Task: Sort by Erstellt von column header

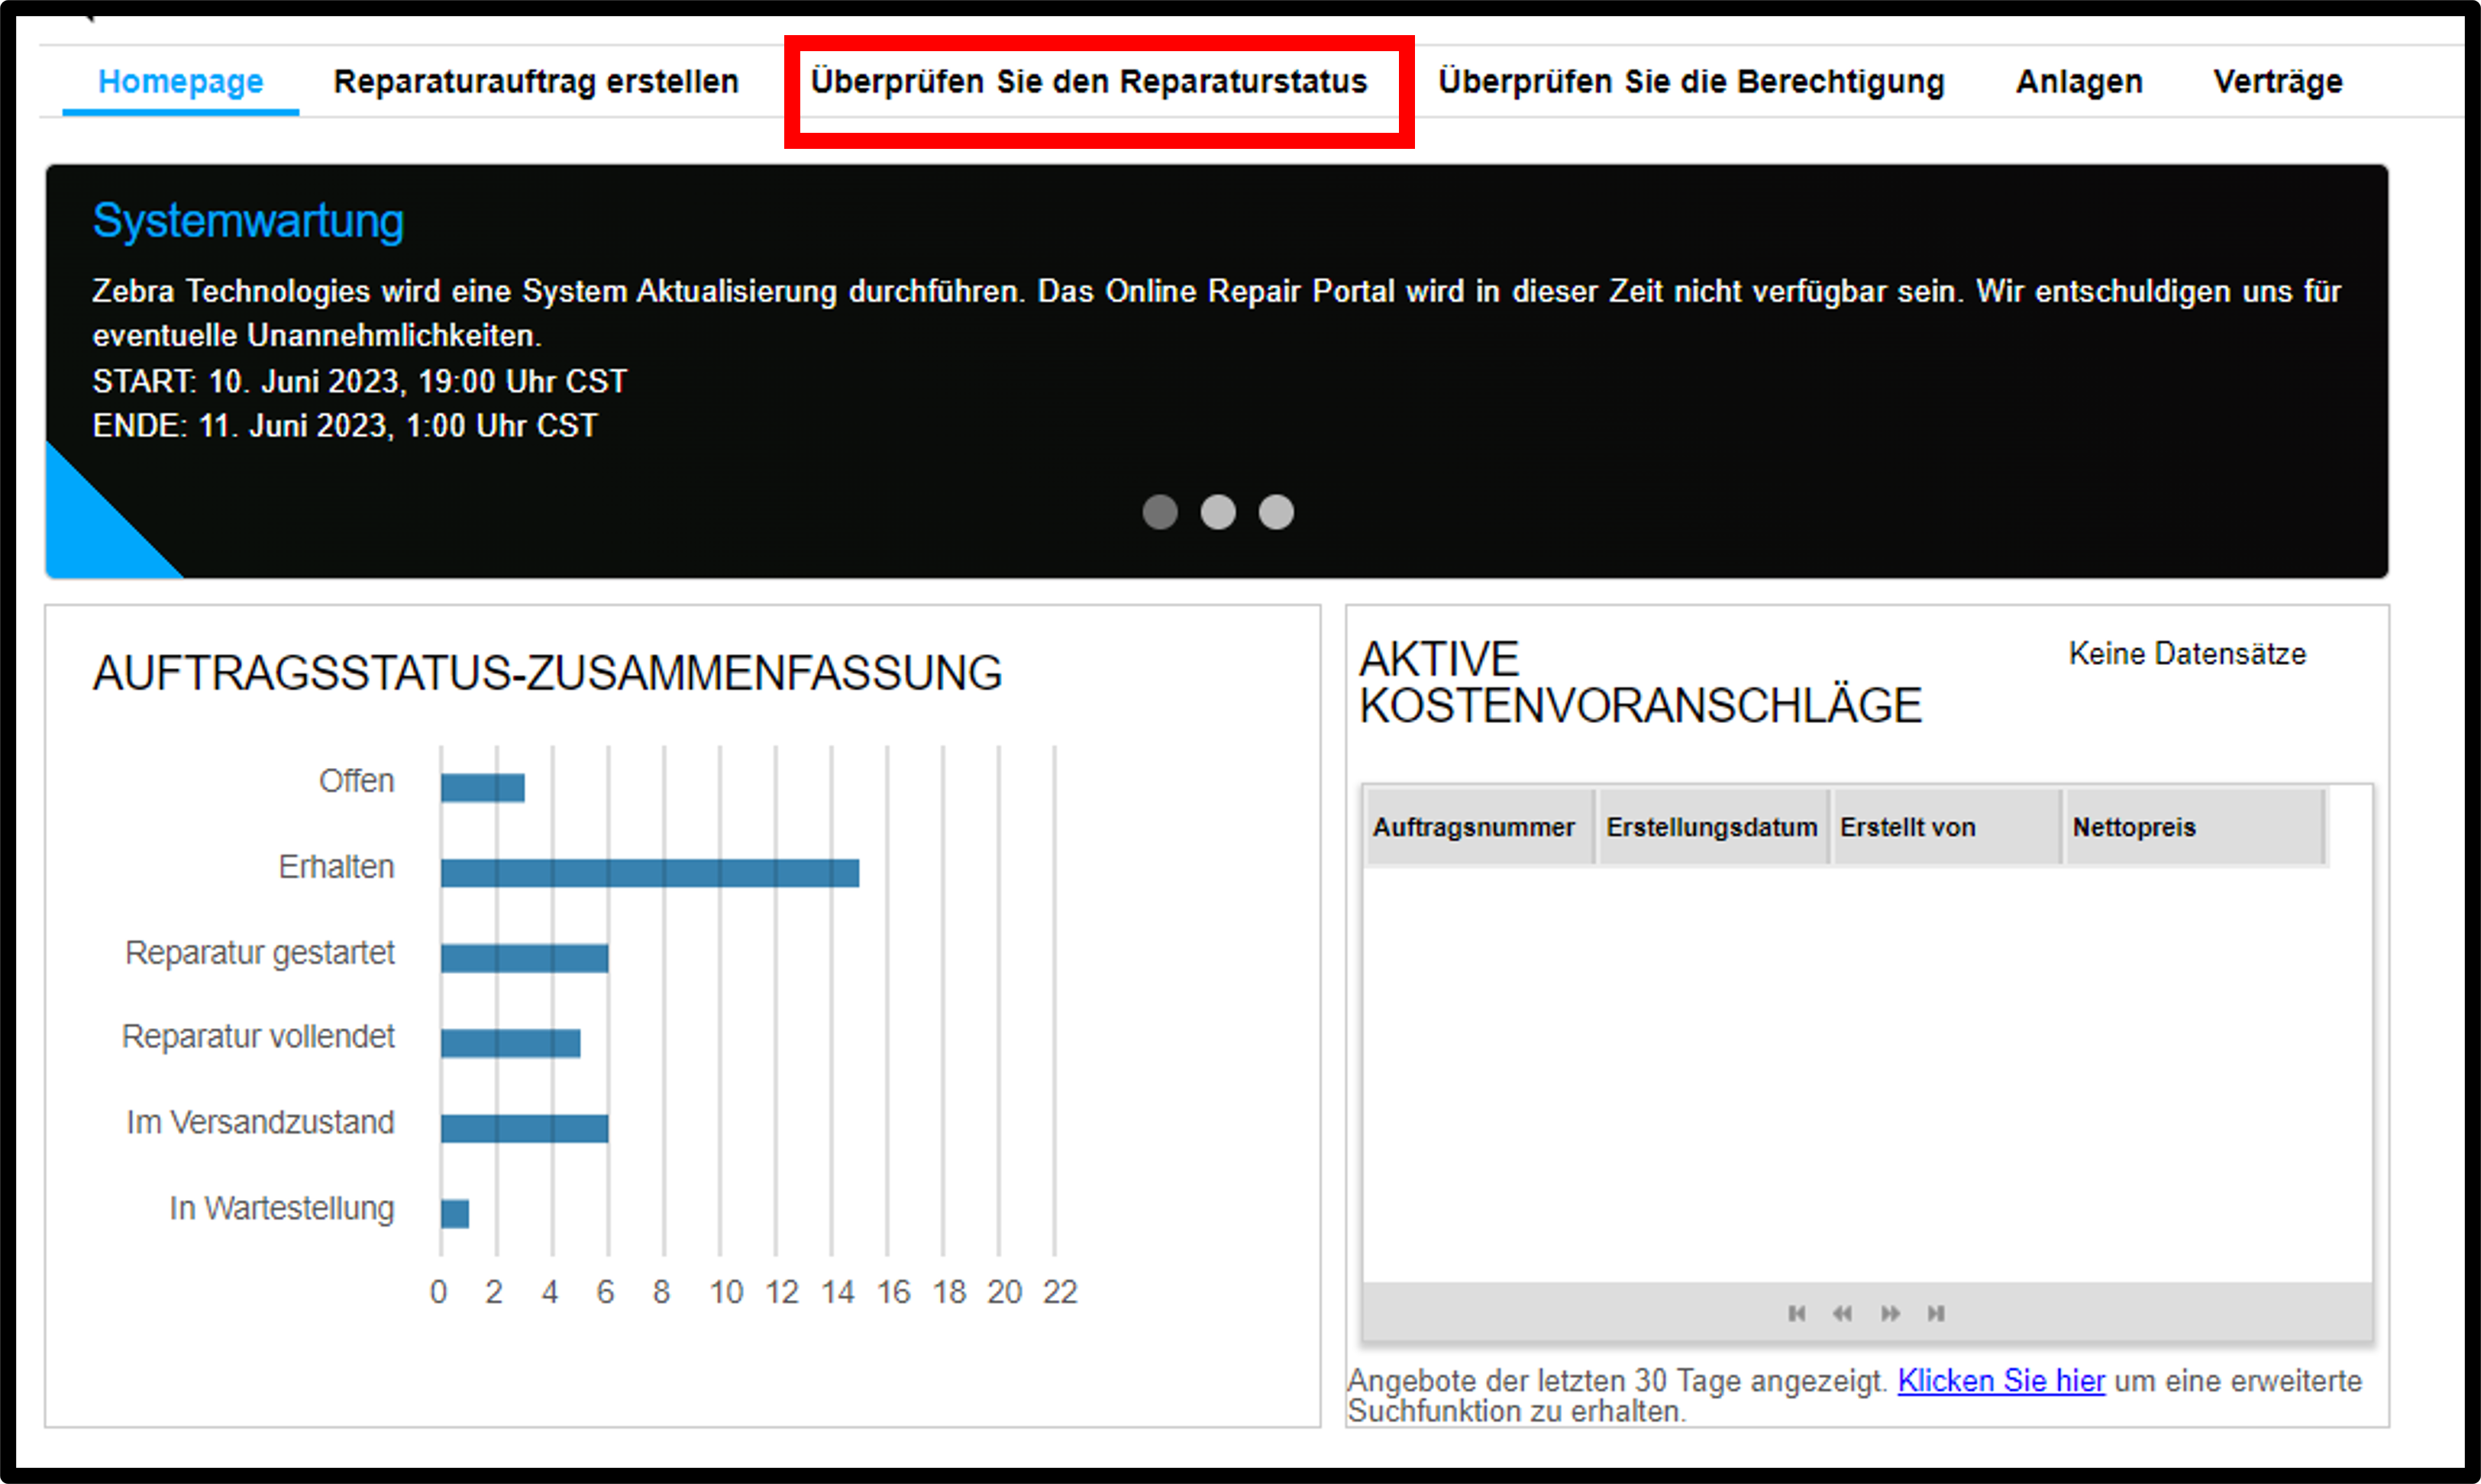Action: pyautogui.click(x=1947, y=827)
